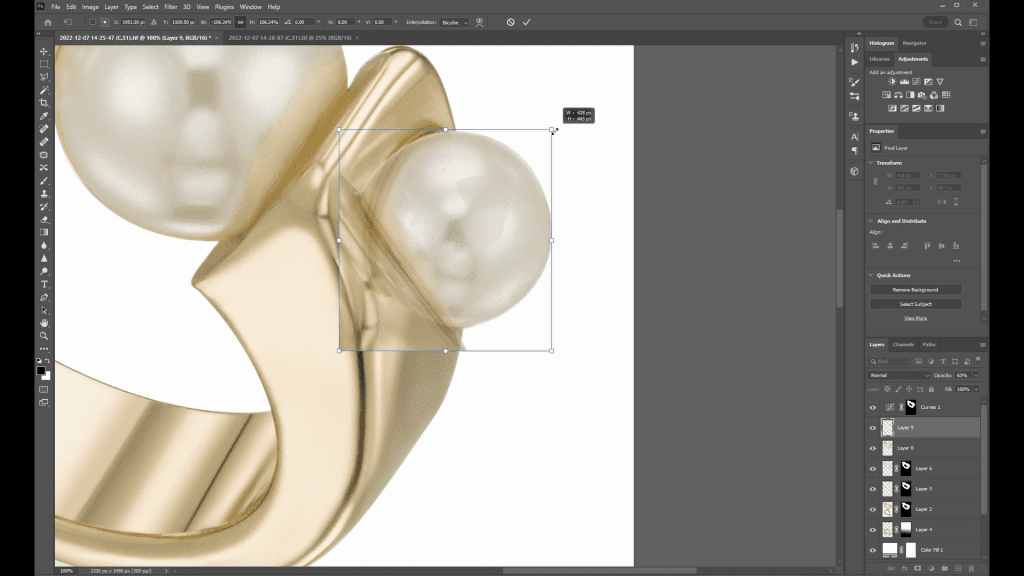Click the Home icon in options bar
The width and height of the screenshot is (1024, 576).
pos(48,22)
